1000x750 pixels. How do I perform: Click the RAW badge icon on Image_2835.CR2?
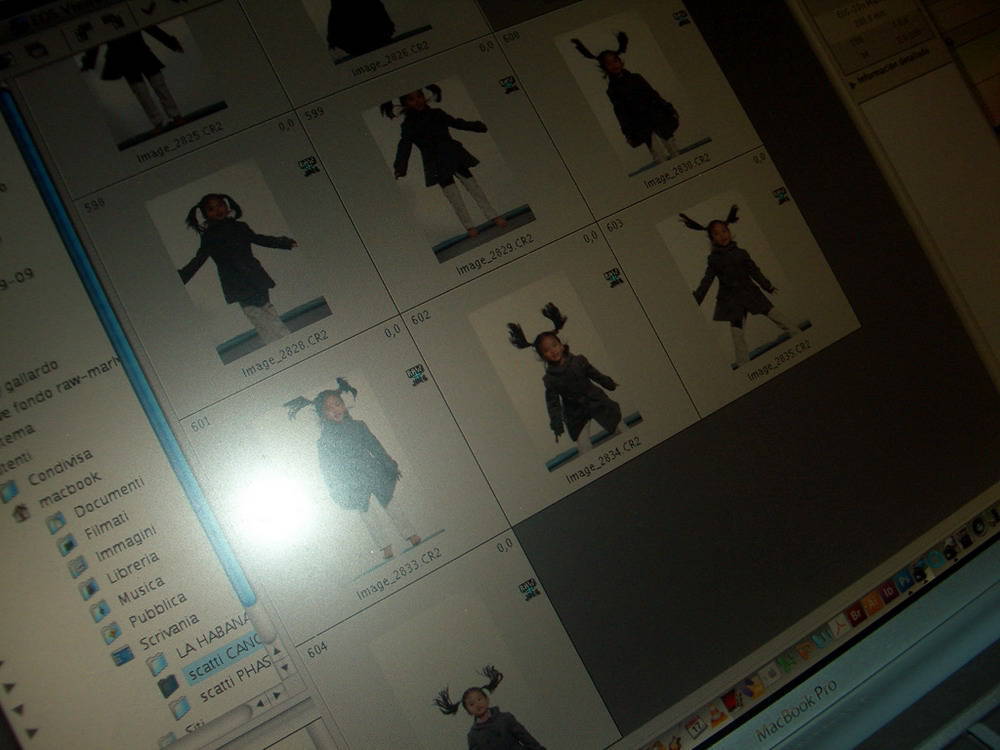(x=781, y=195)
